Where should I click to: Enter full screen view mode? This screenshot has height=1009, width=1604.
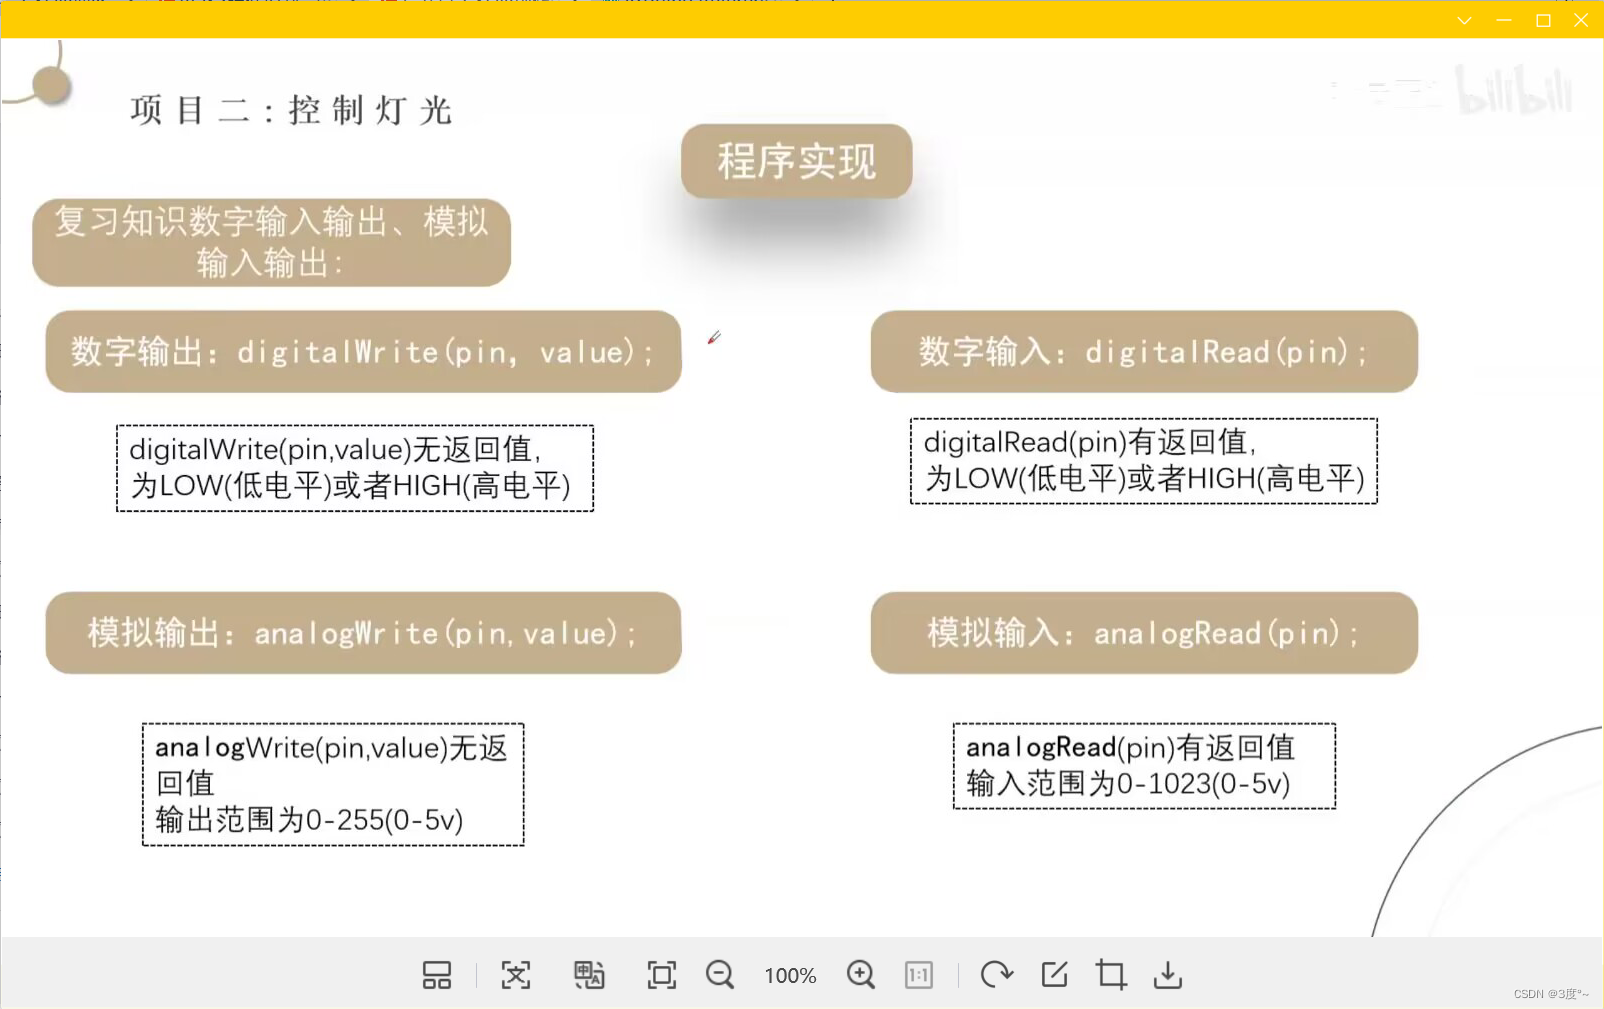click(x=662, y=975)
